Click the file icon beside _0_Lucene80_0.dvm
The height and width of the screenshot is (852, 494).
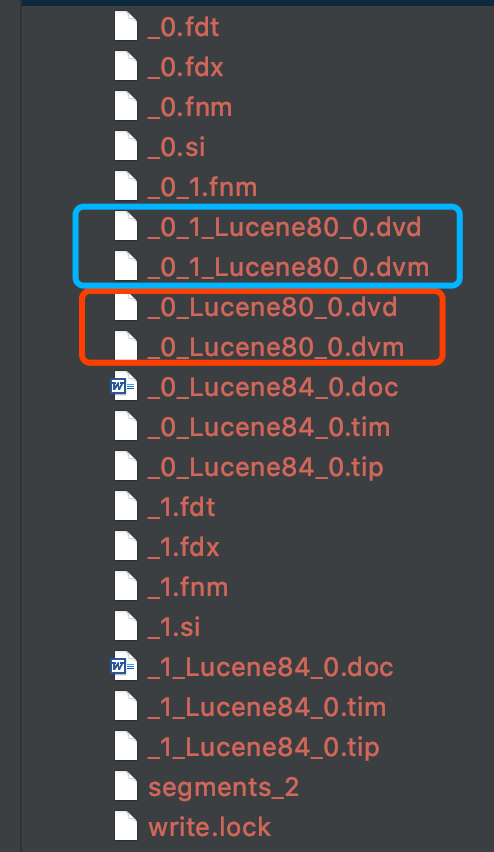(126, 347)
